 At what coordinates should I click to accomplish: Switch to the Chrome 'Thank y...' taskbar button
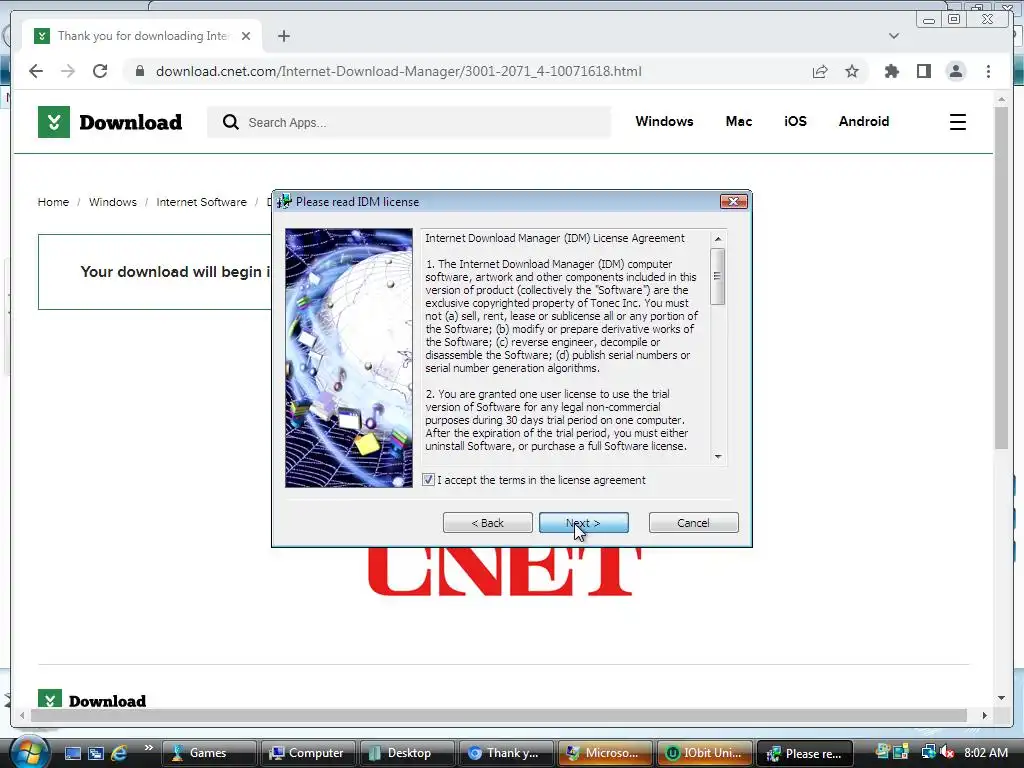tap(506, 753)
